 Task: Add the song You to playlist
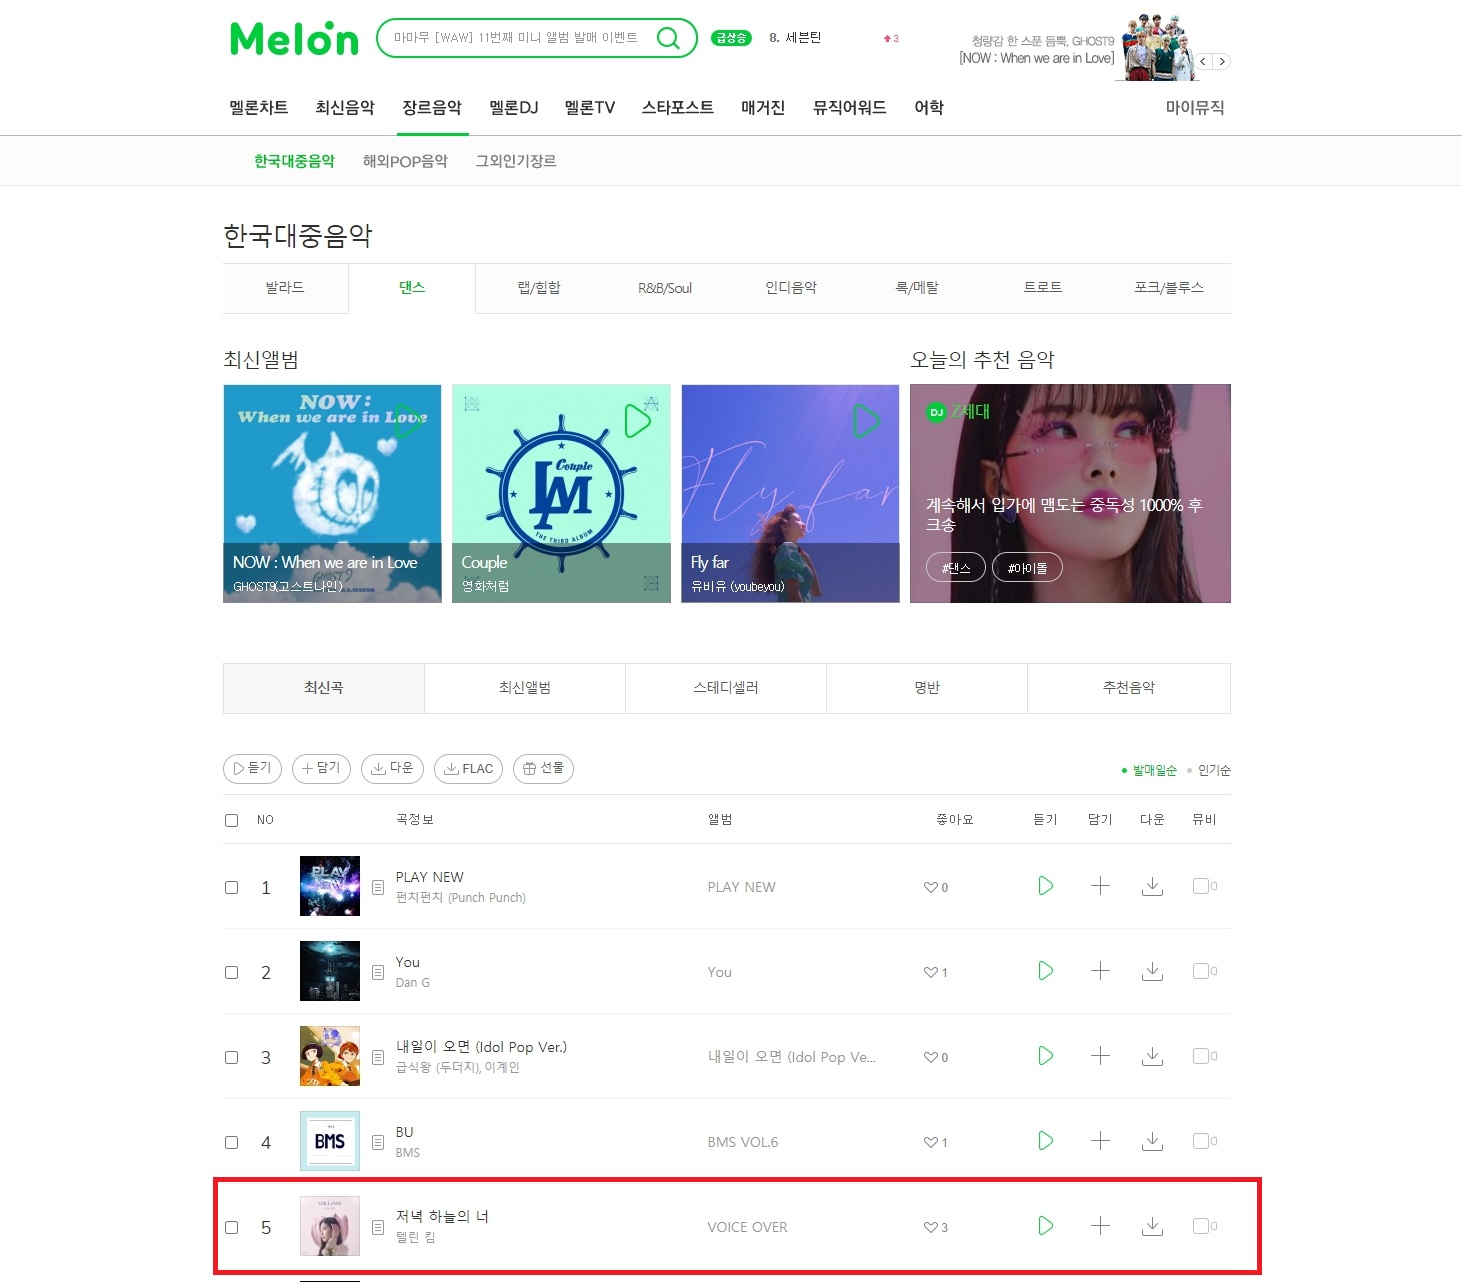pos(1100,971)
